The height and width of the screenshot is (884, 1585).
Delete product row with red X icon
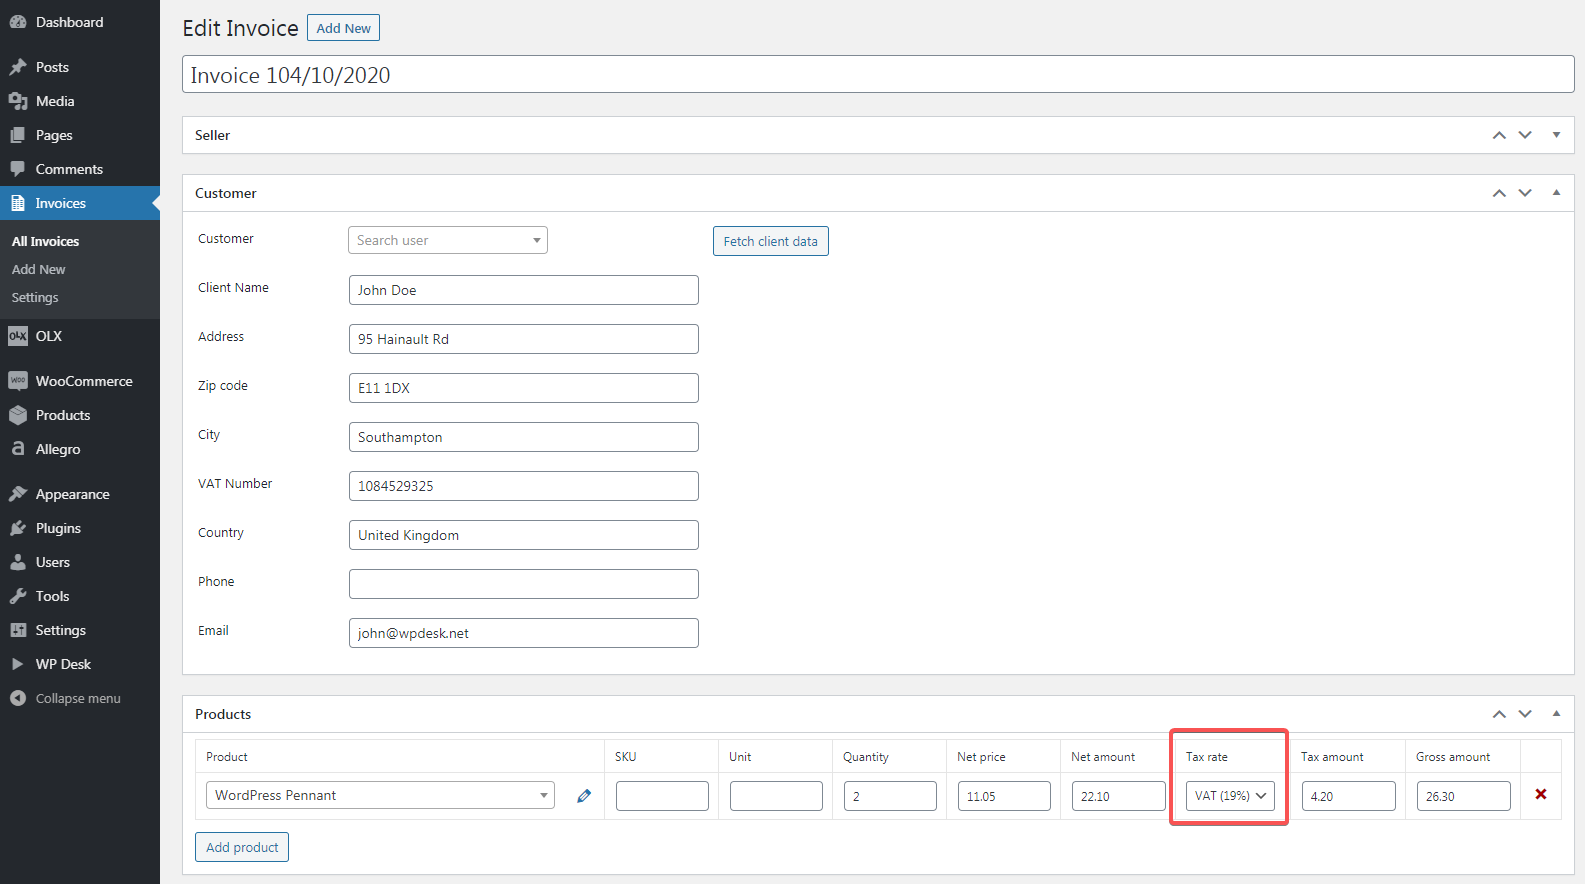[x=1540, y=794]
